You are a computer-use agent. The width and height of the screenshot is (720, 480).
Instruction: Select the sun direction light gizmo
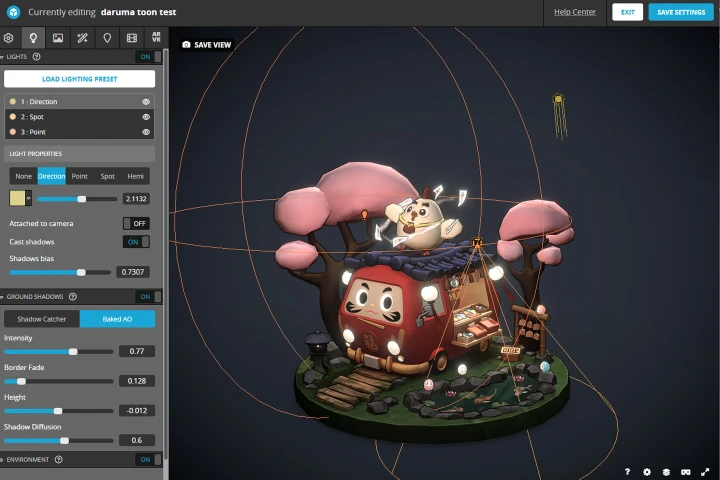coord(558,99)
